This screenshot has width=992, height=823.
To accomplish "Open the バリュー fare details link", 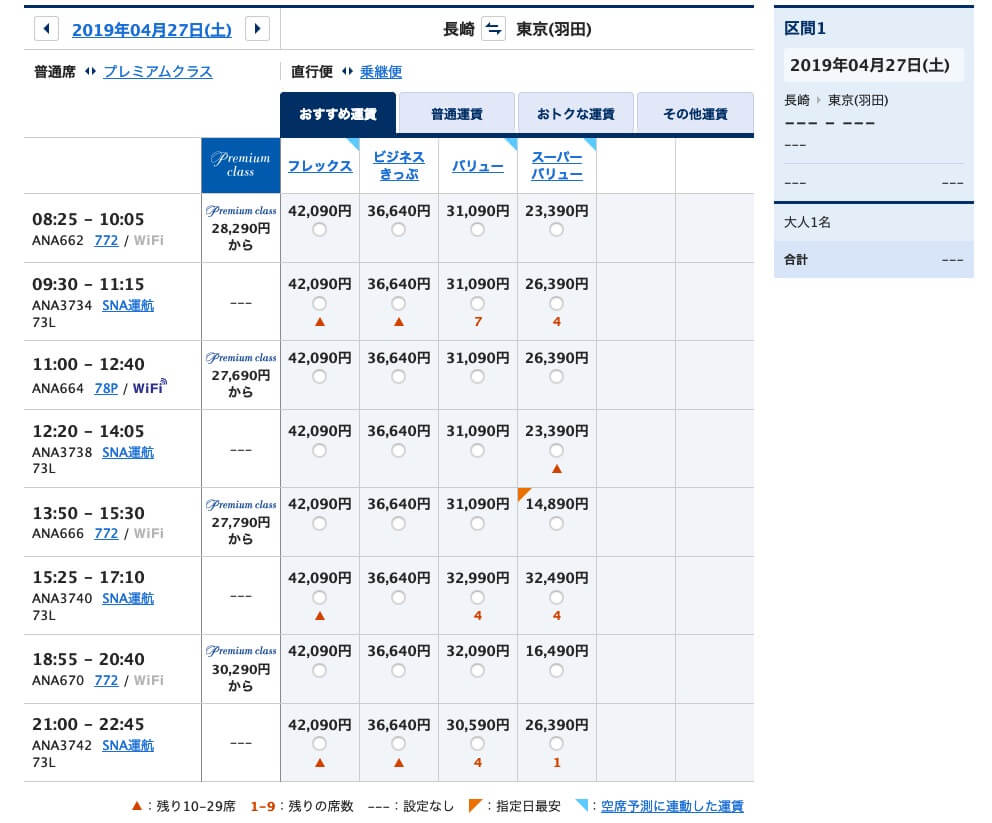I will 478,166.
